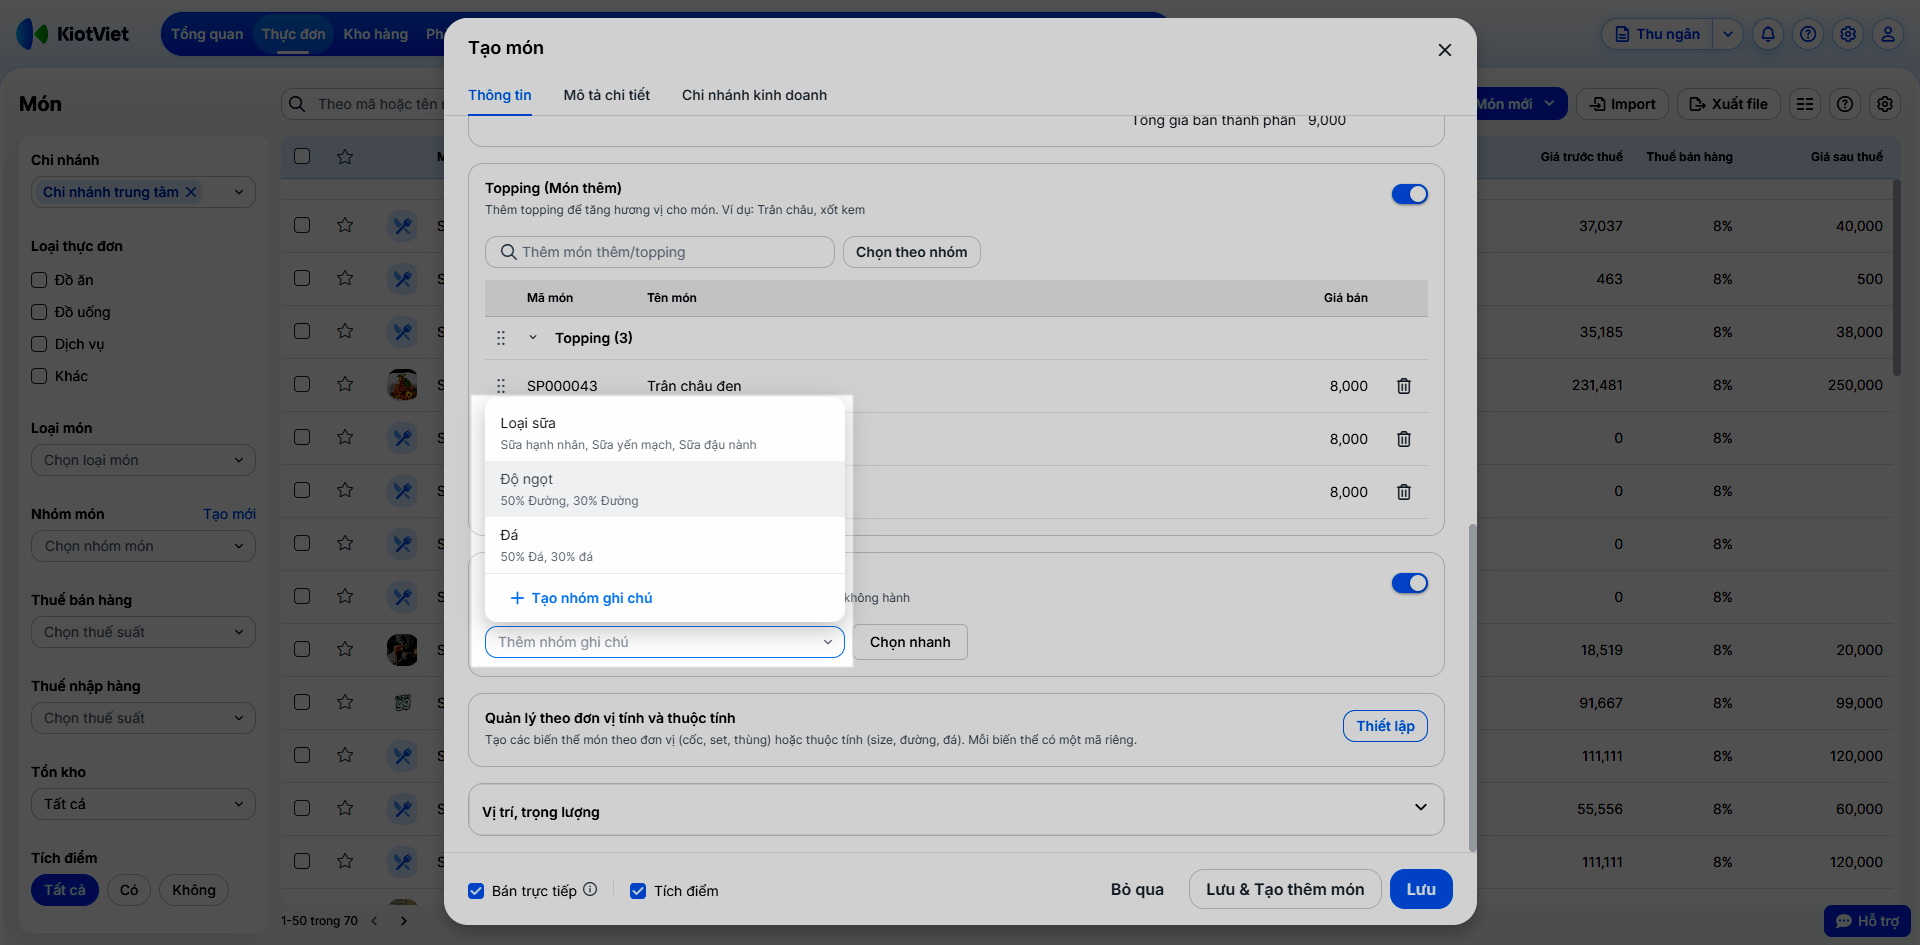The height and width of the screenshot is (945, 1920).
Task: Click the Thêm món thêm/topping search field
Action: click(x=672, y=252)
